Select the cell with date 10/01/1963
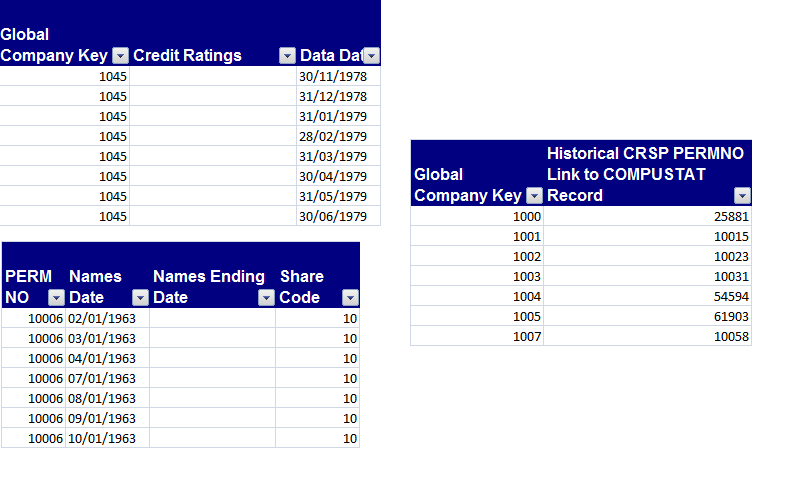The width and height of the screenshot is (798, 480). click(107, 438)
